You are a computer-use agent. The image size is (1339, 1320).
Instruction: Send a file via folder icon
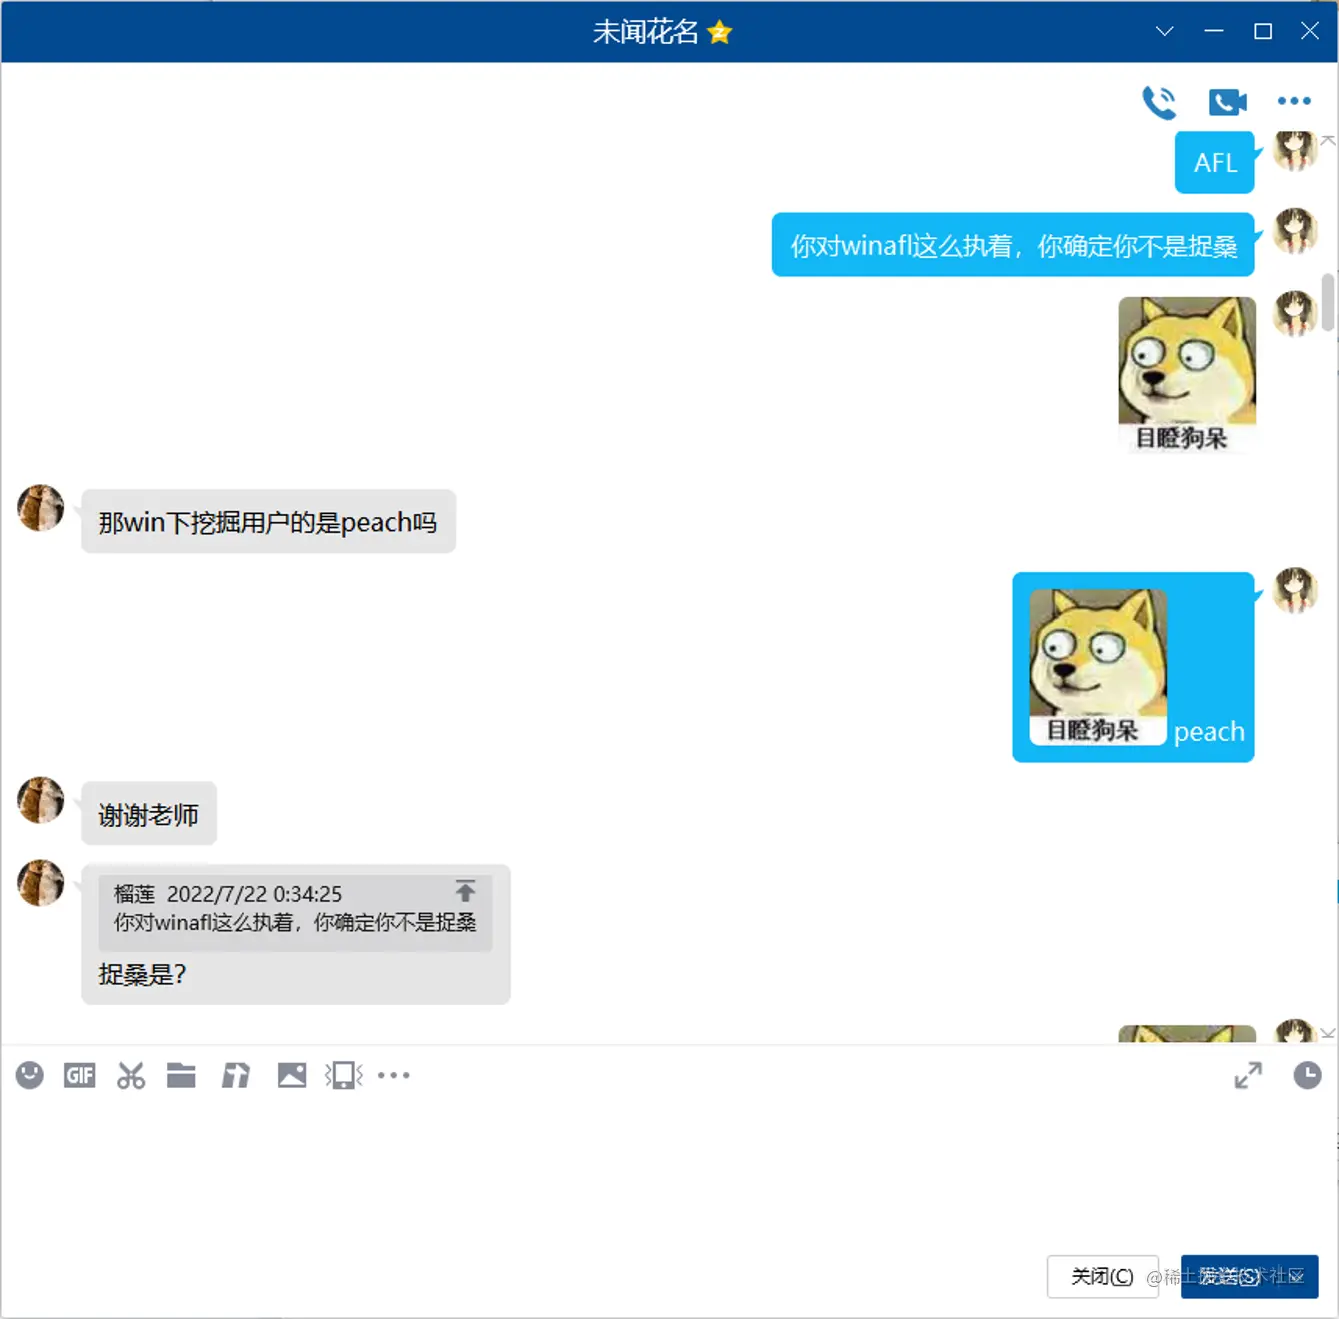click(181, 1075)
